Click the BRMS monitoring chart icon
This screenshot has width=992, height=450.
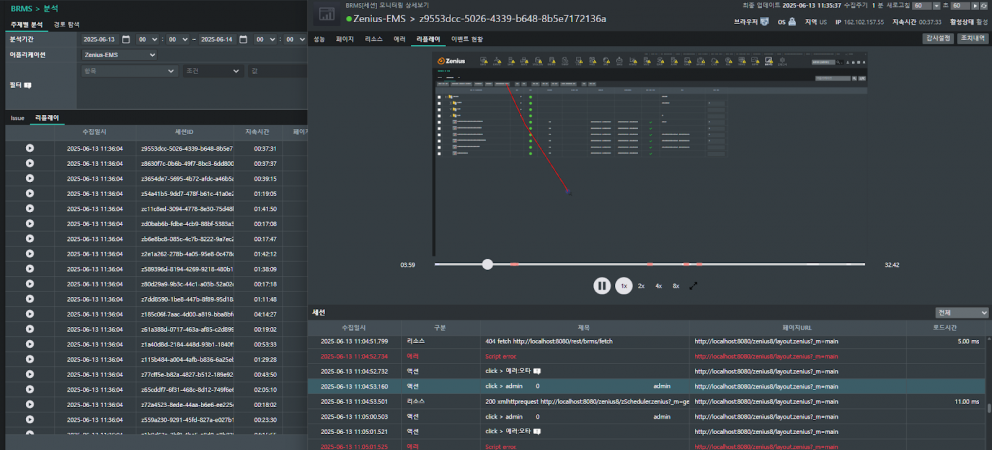324,13
